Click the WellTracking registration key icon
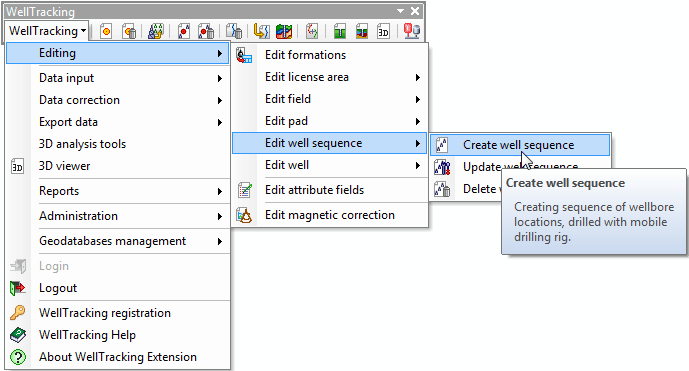 18,313
